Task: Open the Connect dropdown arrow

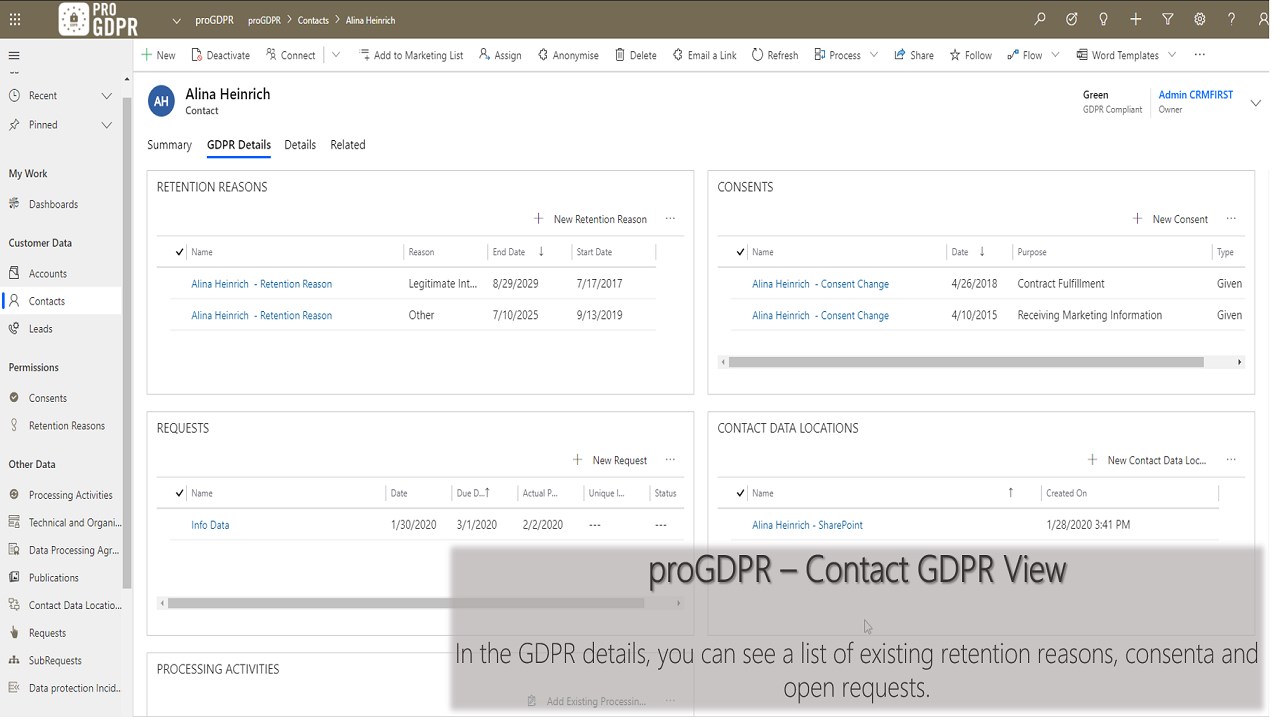Action: click(x=336, y=55)
